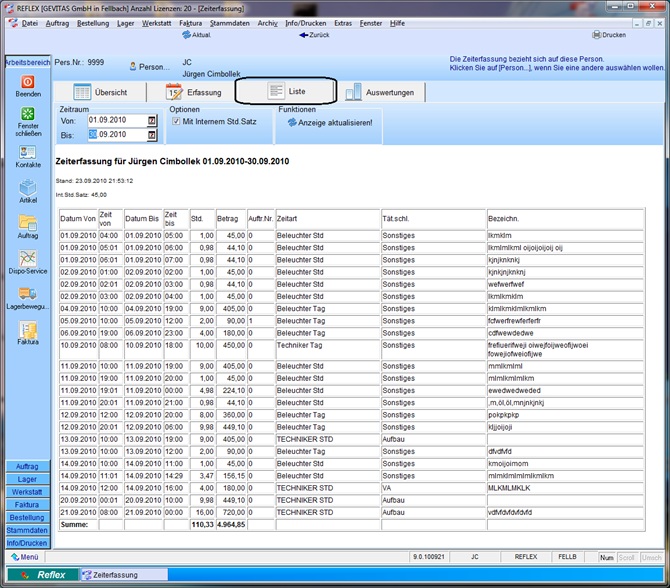Switch to the Auswertungen tab
The height and width of the screenshot is (588, 670).
[x=380, y=92]
